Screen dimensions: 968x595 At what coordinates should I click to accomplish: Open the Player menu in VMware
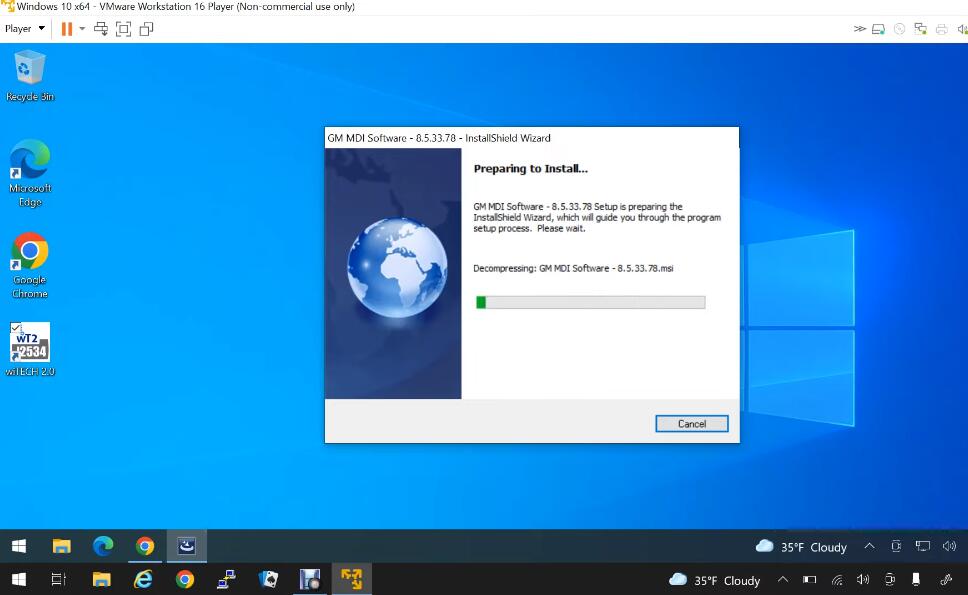point(25,28)
